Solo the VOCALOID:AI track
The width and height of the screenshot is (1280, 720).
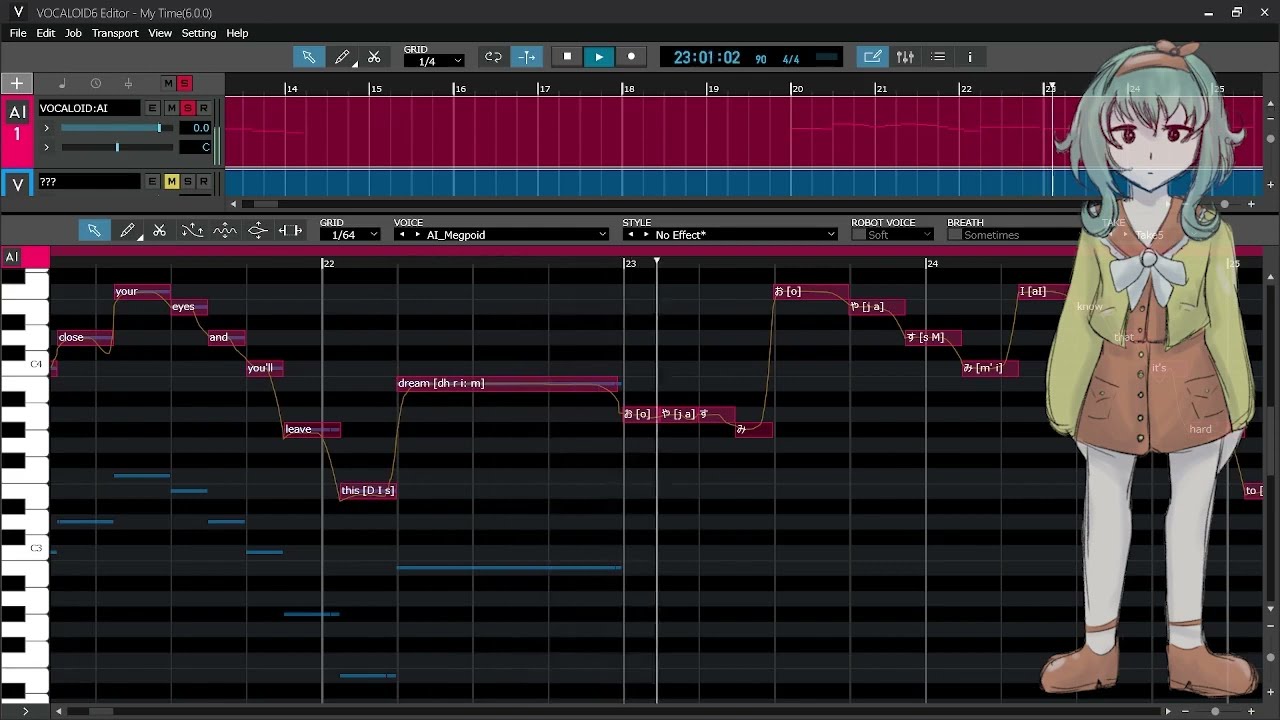pos(187,108)
